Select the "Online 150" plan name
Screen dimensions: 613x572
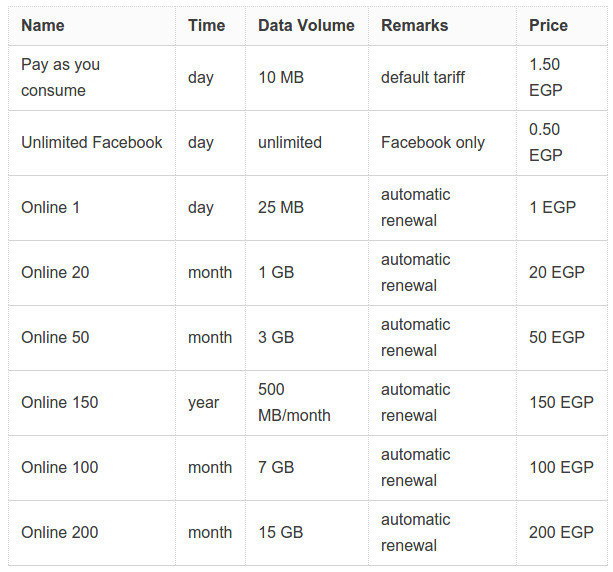(59, 402)
